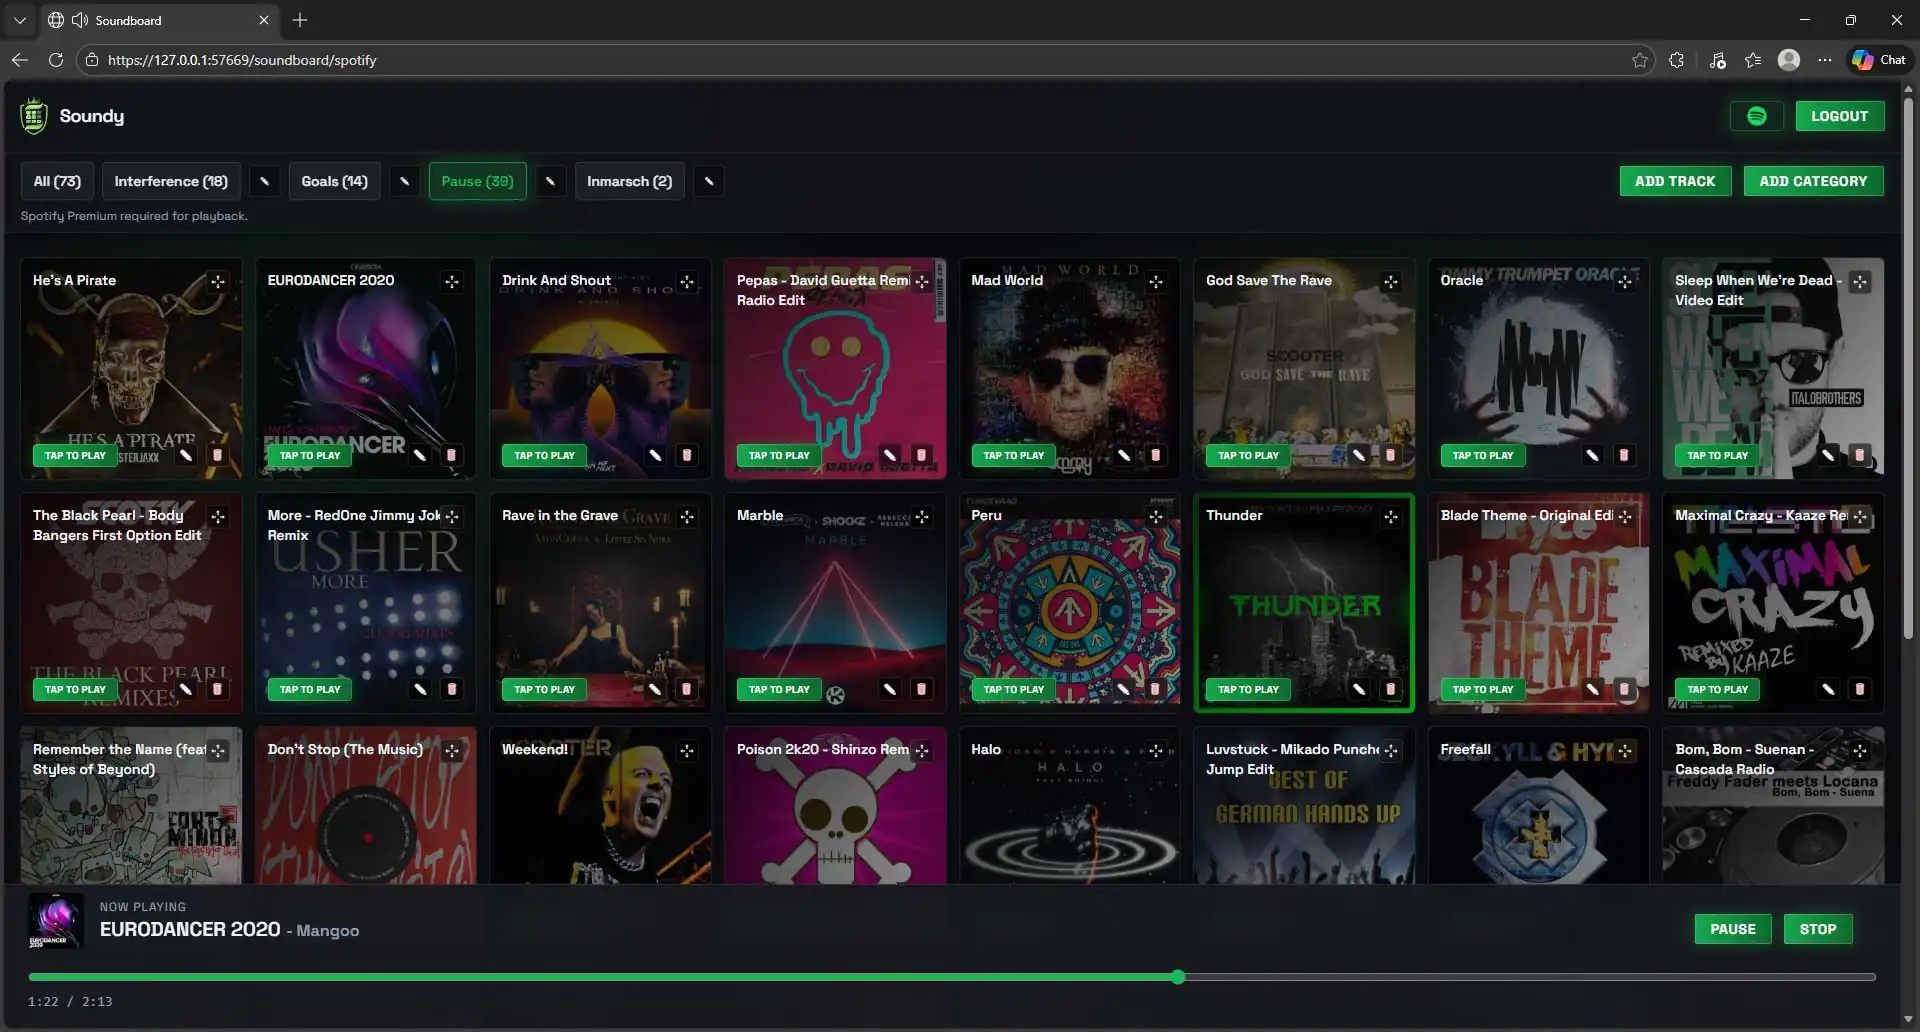
Task: Click the move handle on Oracle card
Action: (1625, 282)
